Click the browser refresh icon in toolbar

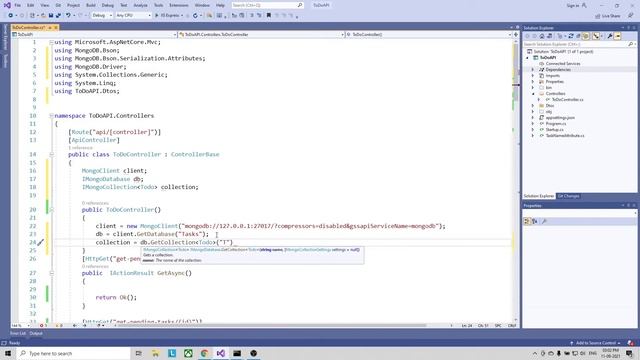coord(195,16)
